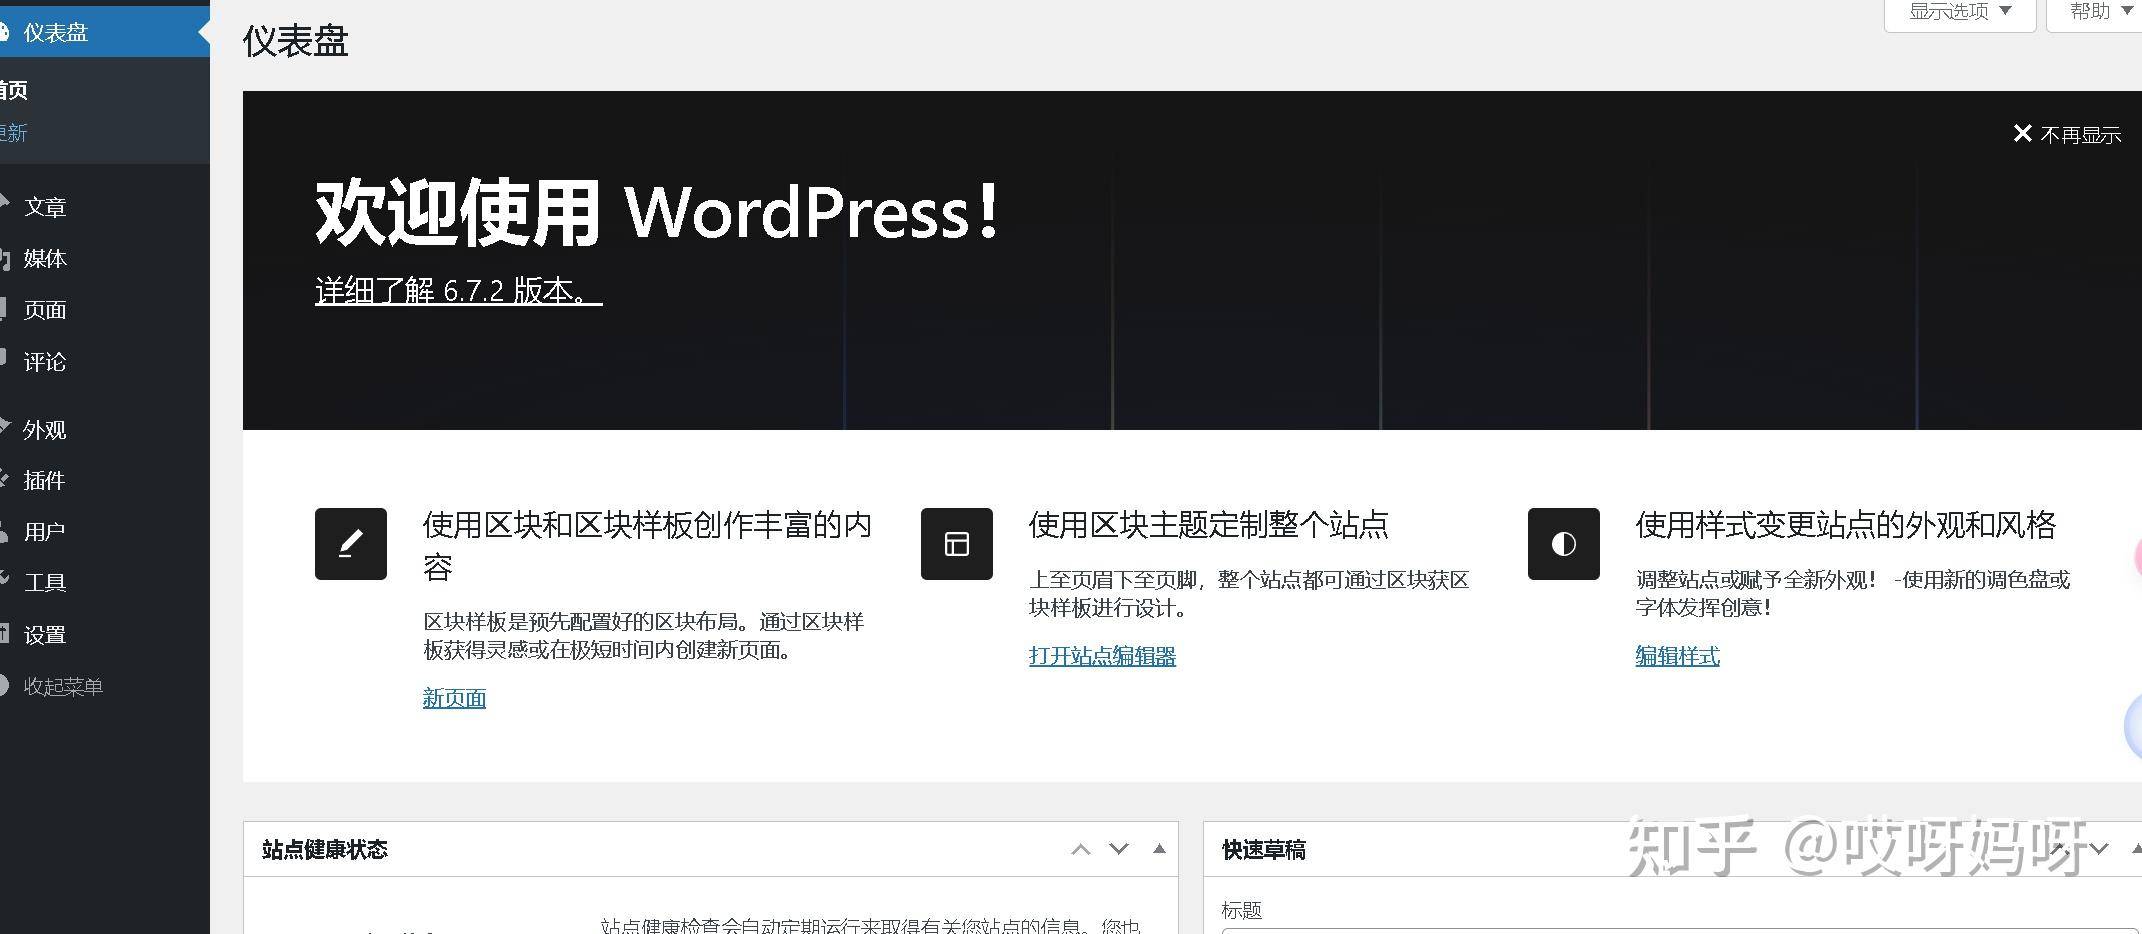The width and height of the screenshot is (2142, 934).
Task: Open the 工具 tools menu
Action: point(45,583)
